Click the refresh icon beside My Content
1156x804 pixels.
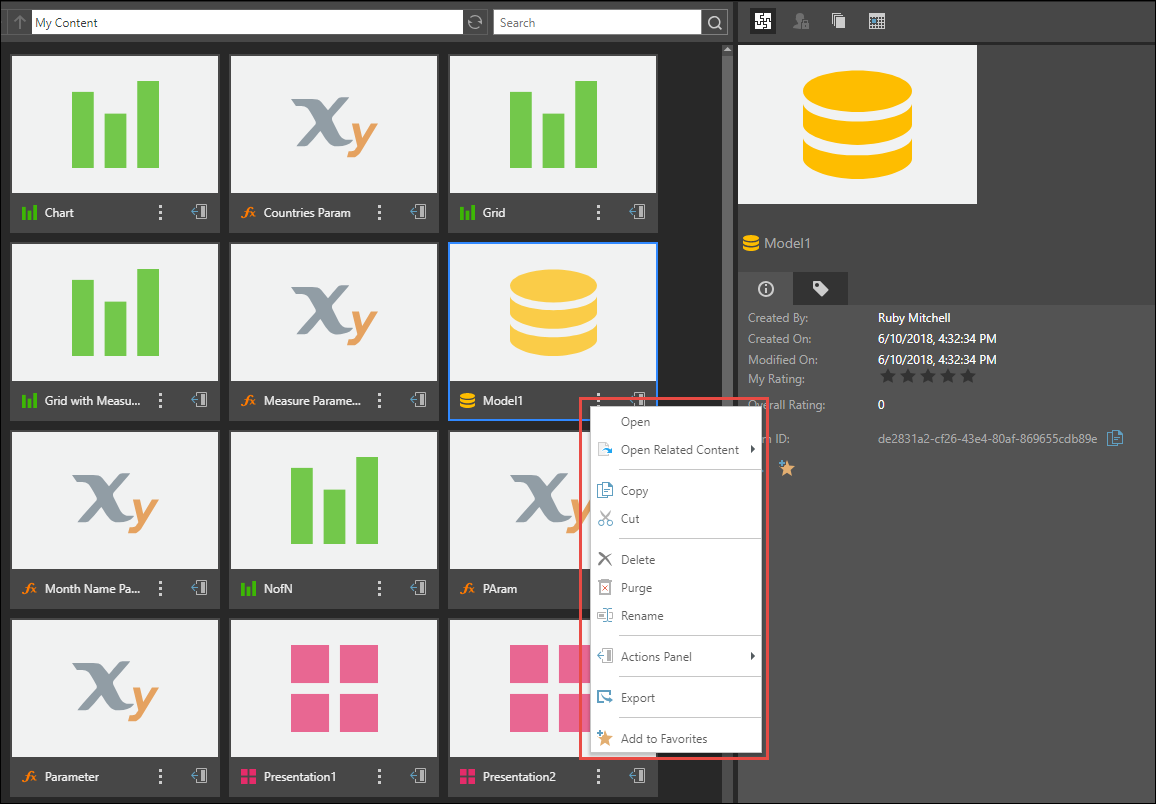click(476, 22)
